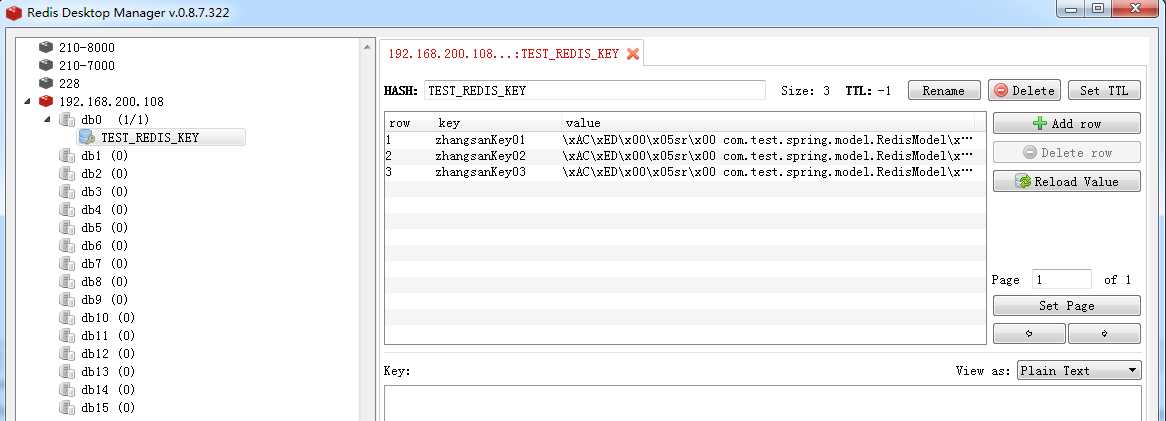Click the page number field

(1061, 280)
